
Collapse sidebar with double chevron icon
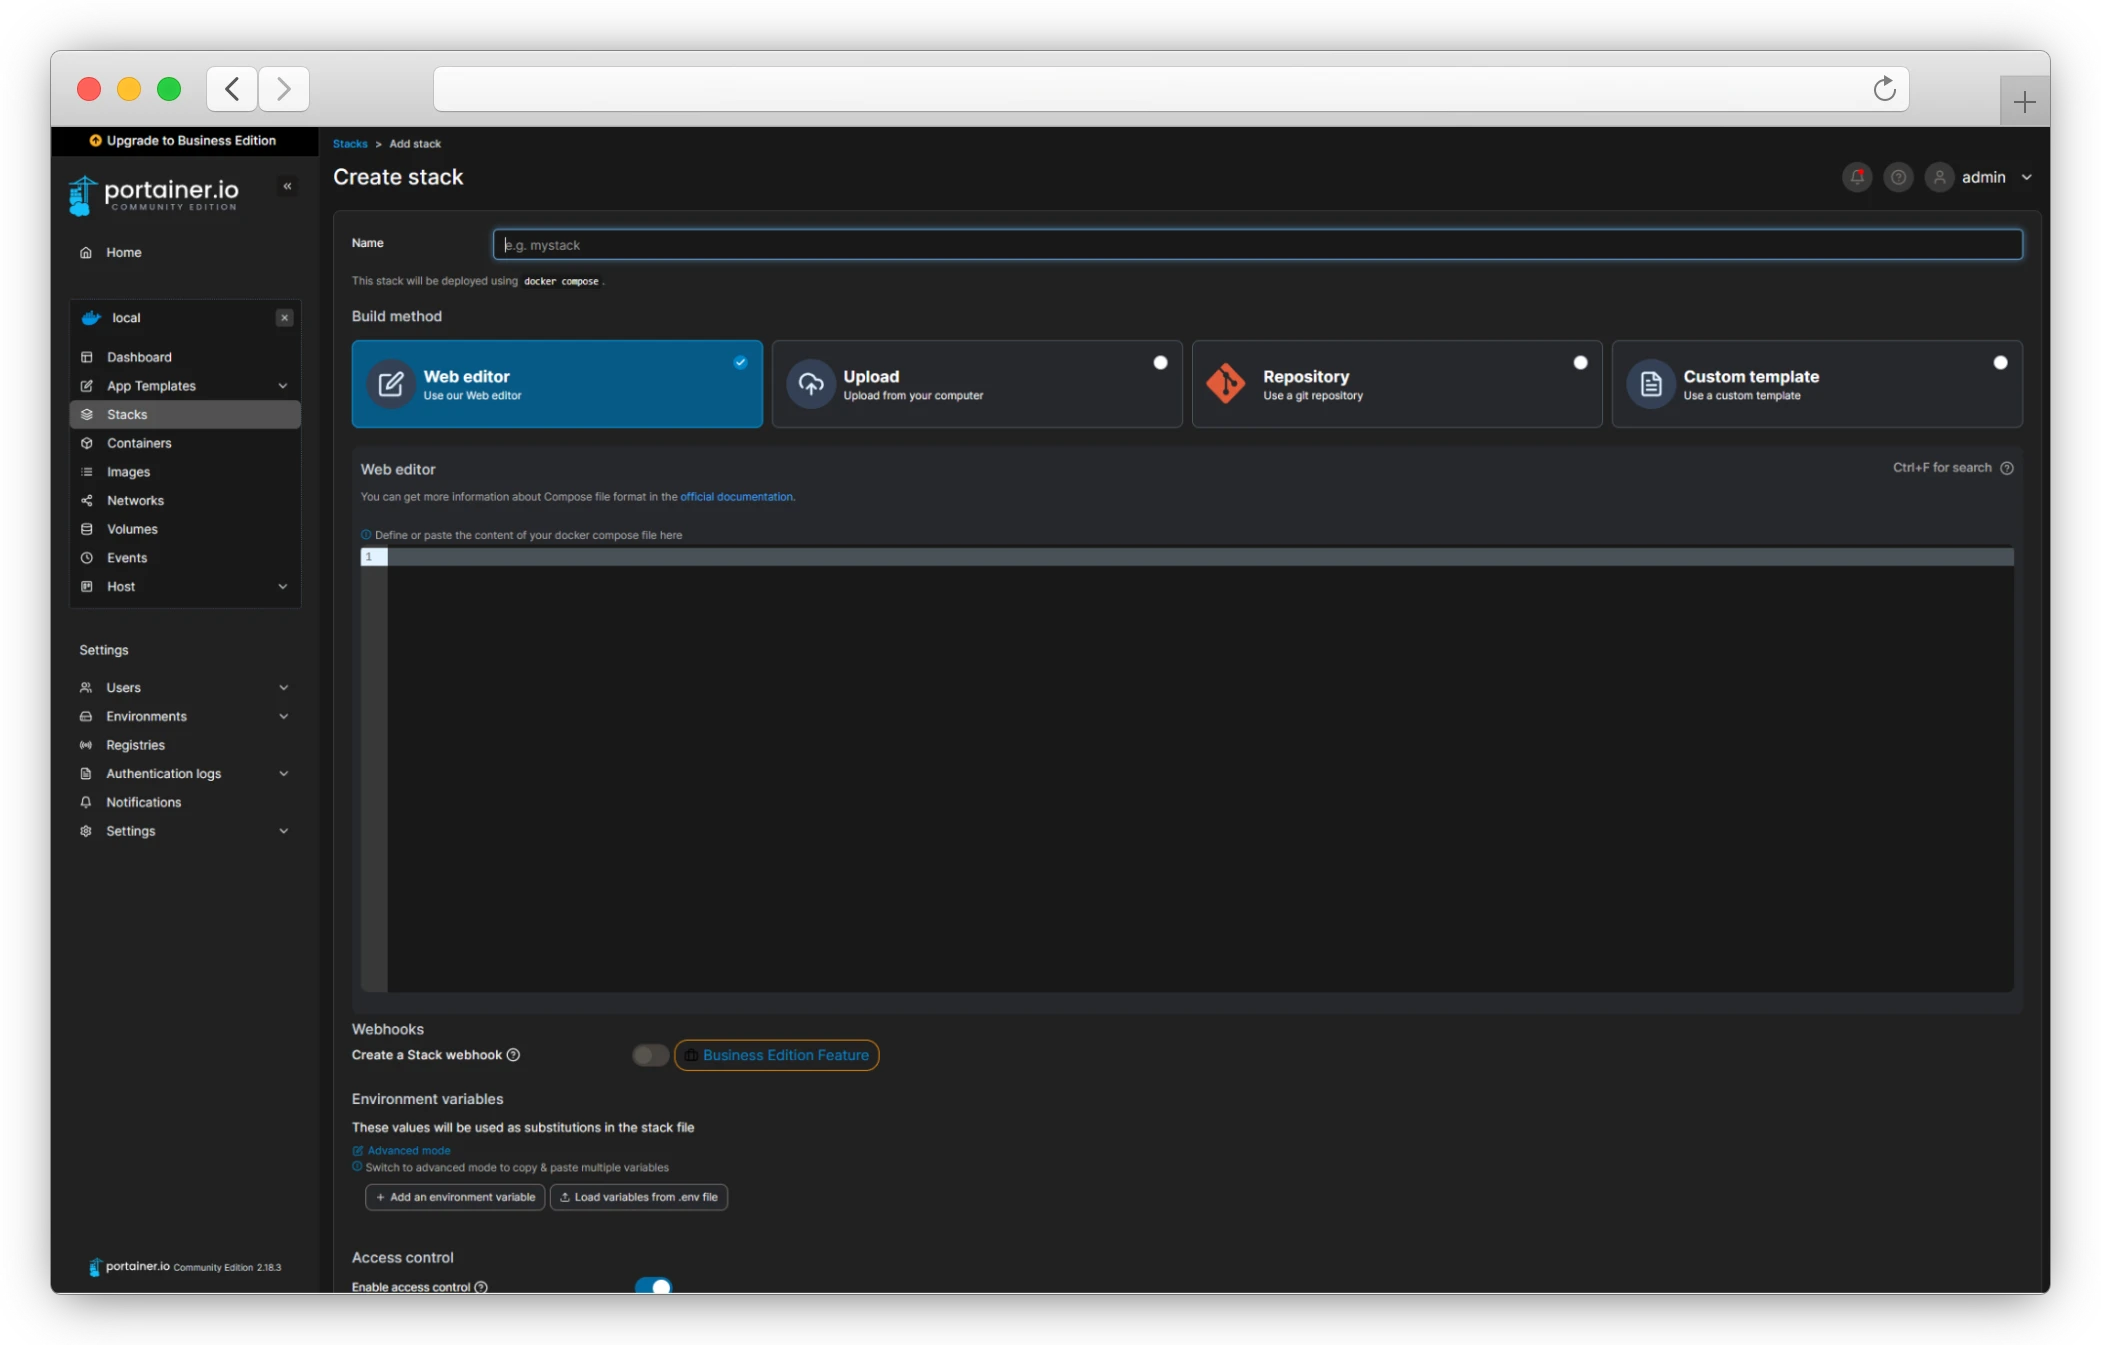point(287,186)
